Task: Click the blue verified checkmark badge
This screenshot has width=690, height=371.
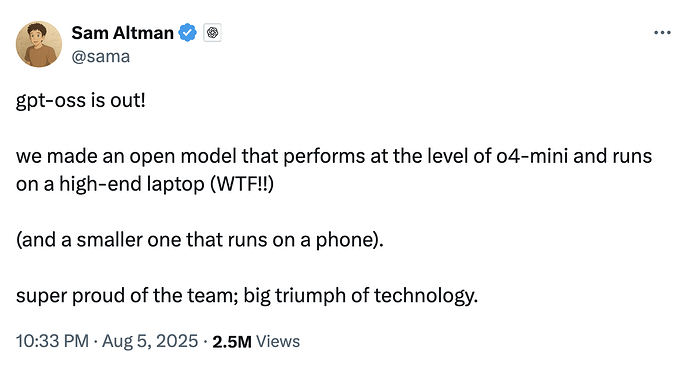Action: point(187,33)
